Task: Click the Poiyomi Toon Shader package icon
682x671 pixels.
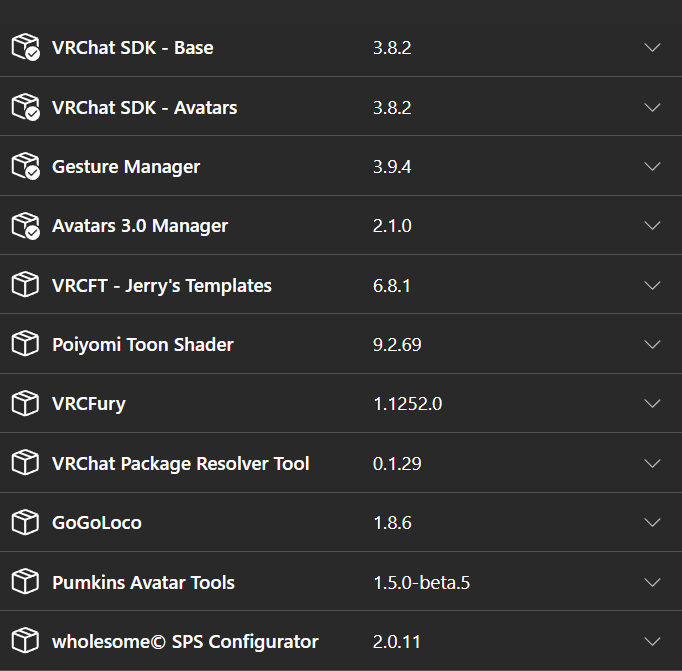Action: tap(25, 344)
